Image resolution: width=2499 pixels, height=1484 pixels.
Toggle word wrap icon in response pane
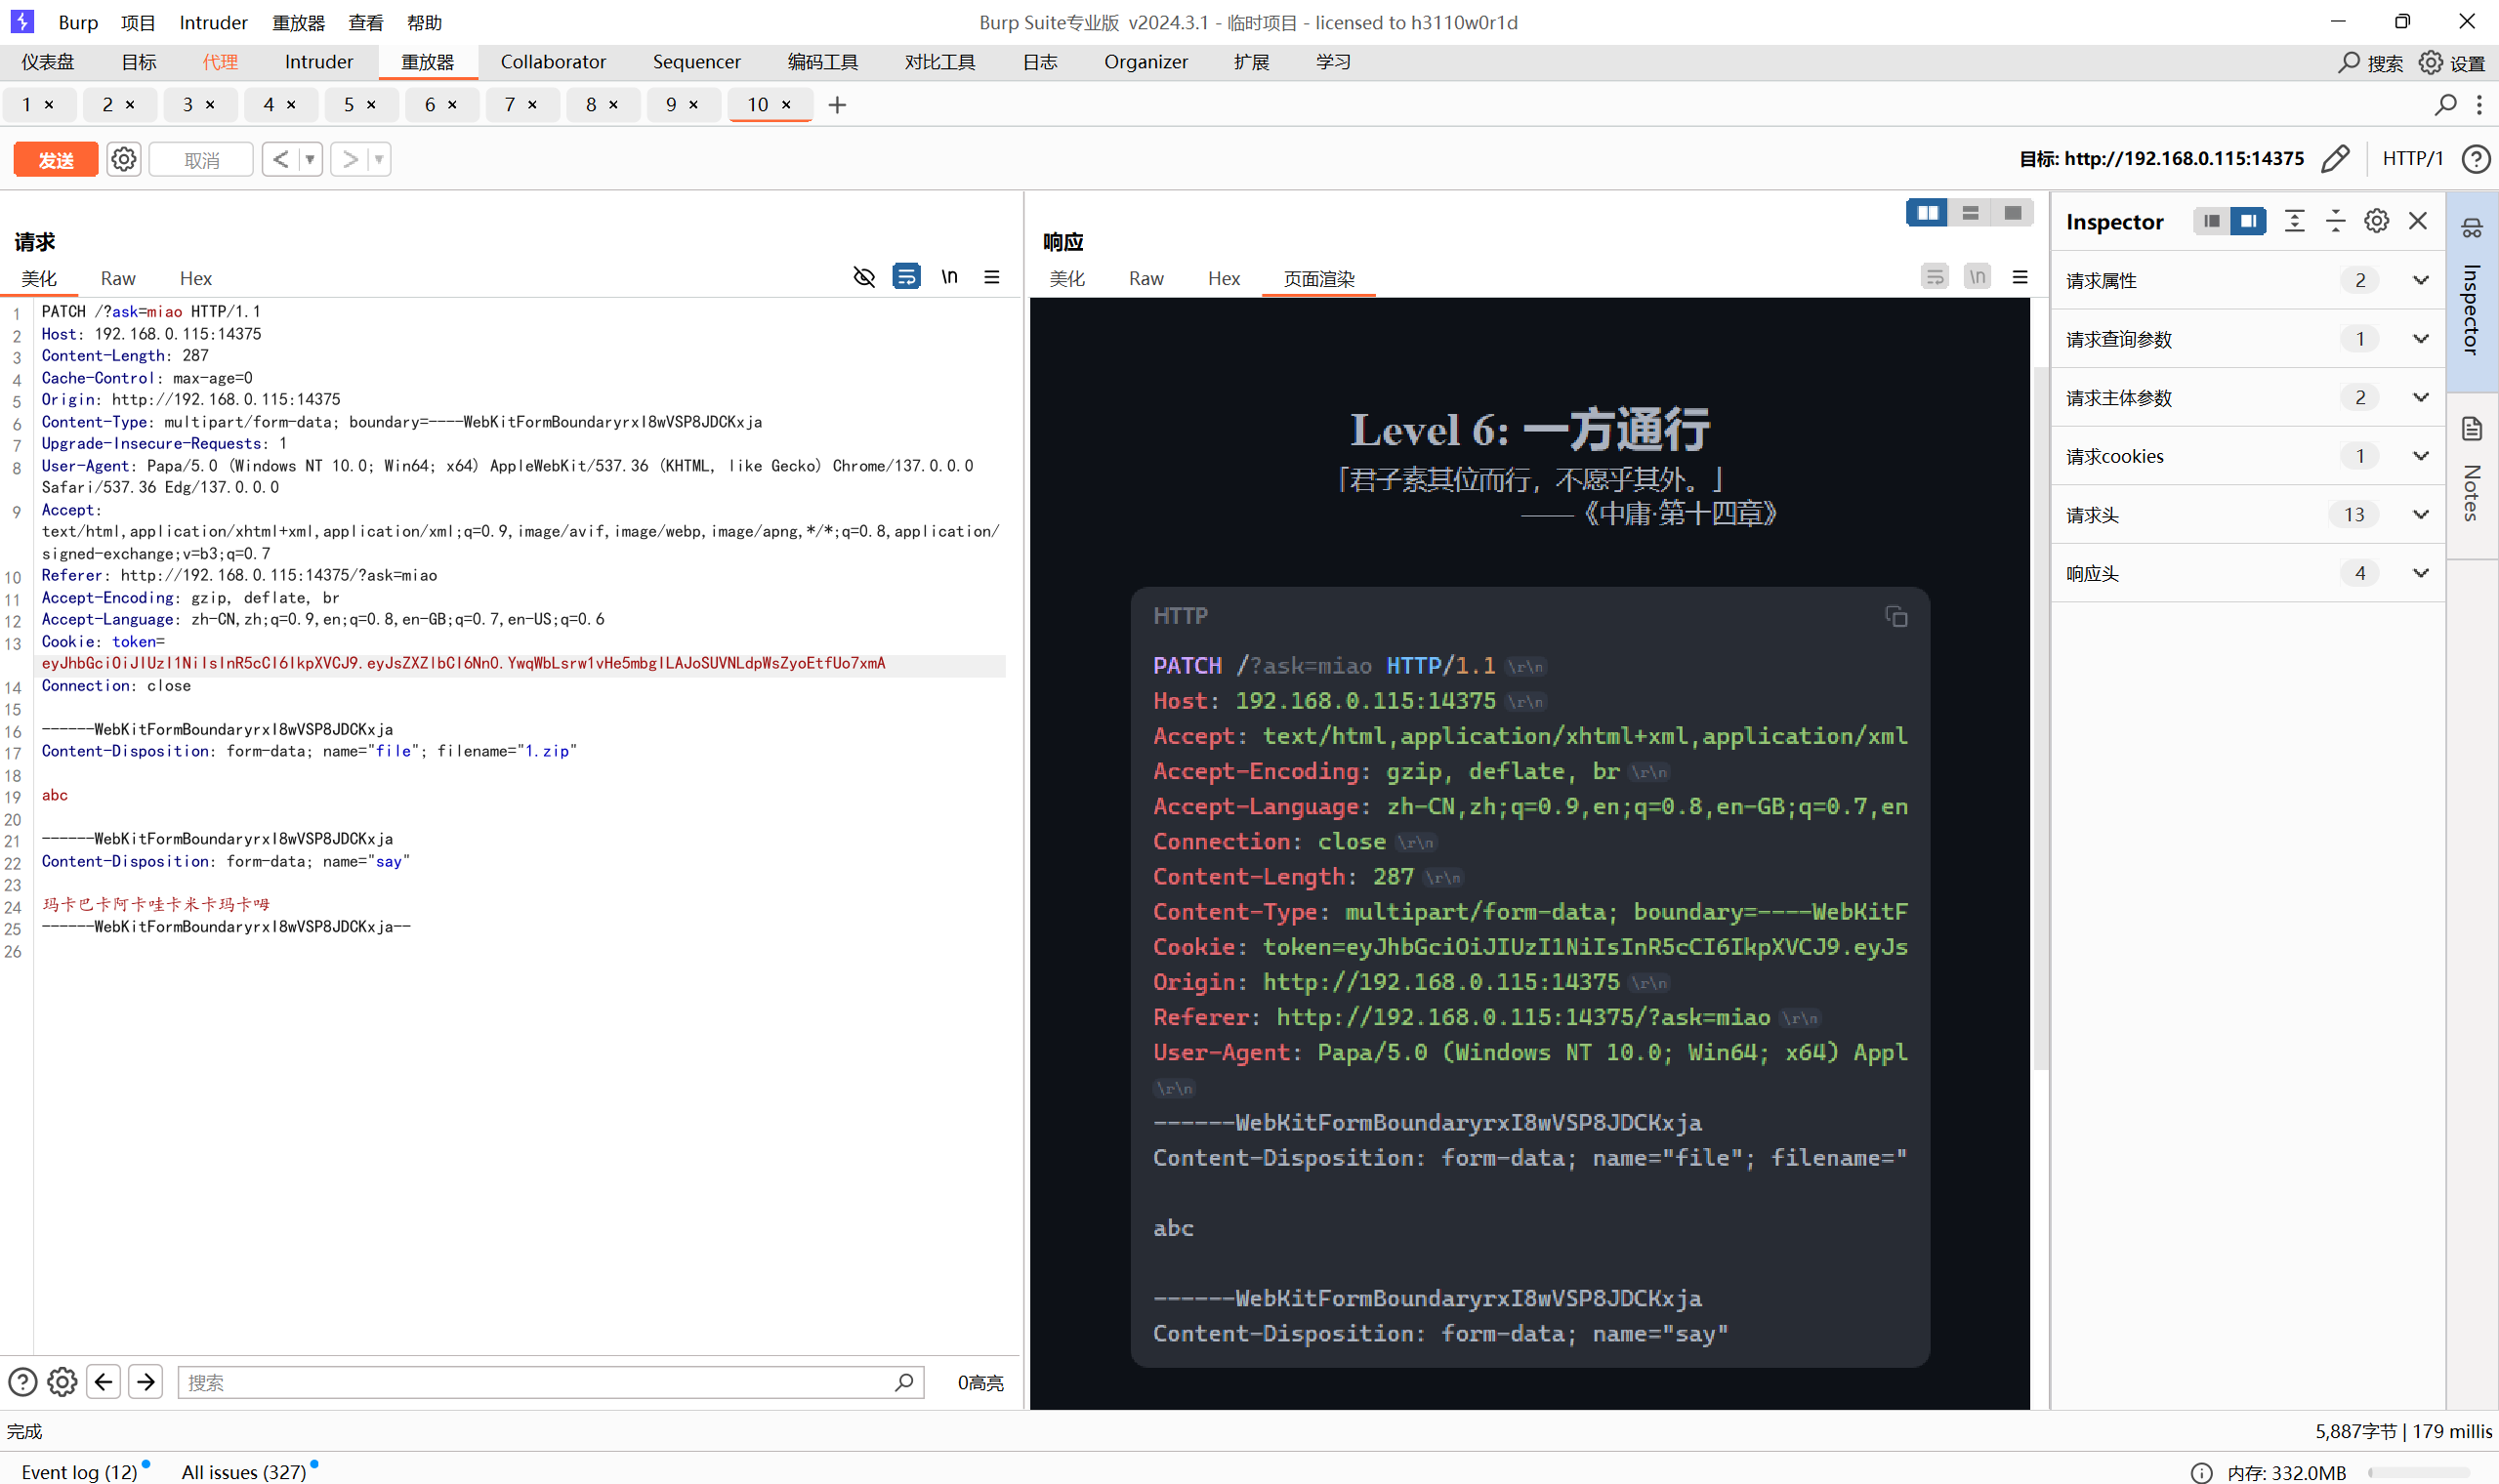pos(1934,277)
